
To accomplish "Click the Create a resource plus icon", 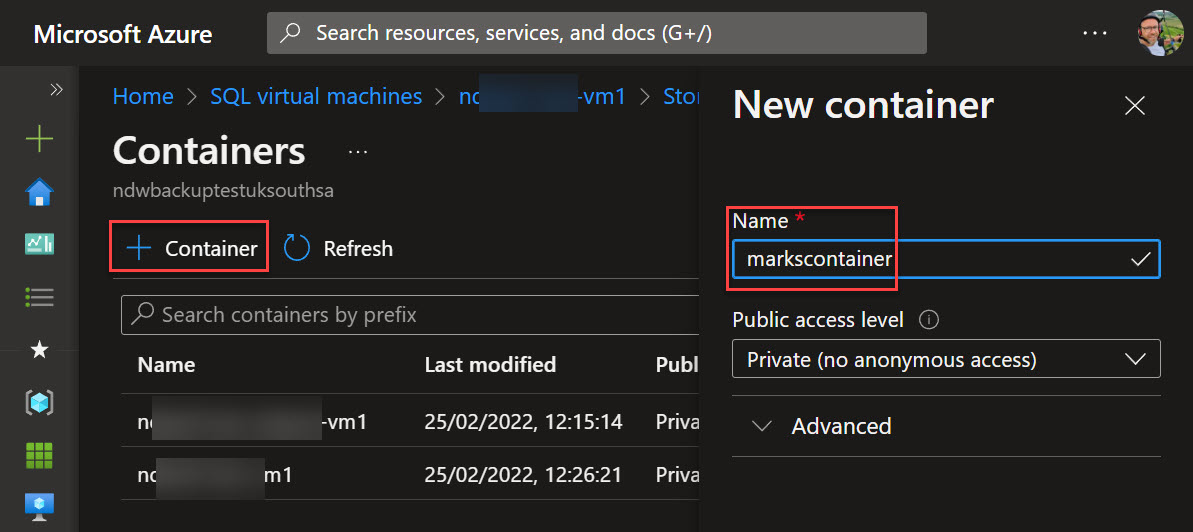I will [x=40, y=139].
